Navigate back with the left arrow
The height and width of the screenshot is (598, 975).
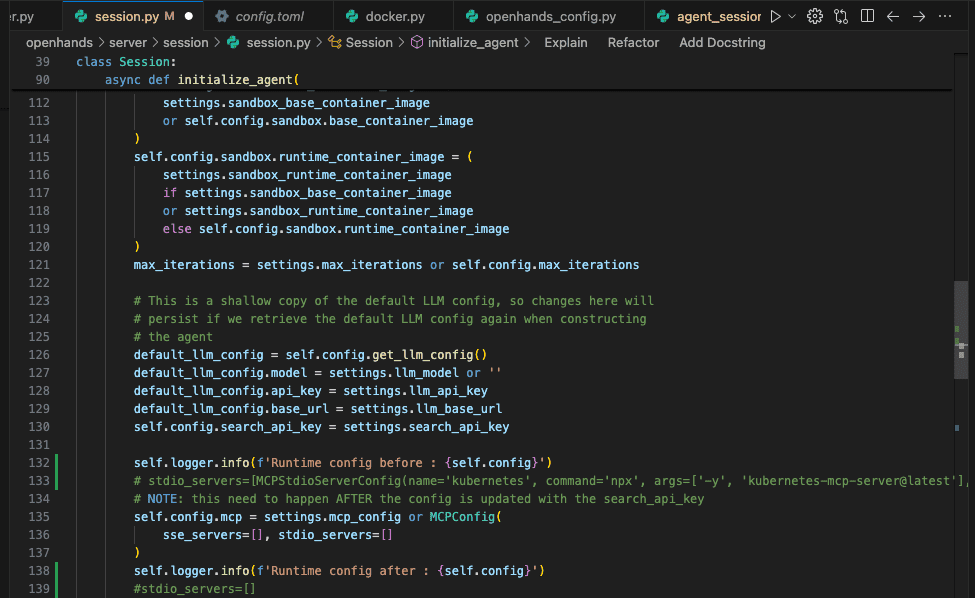coord(893,17)
